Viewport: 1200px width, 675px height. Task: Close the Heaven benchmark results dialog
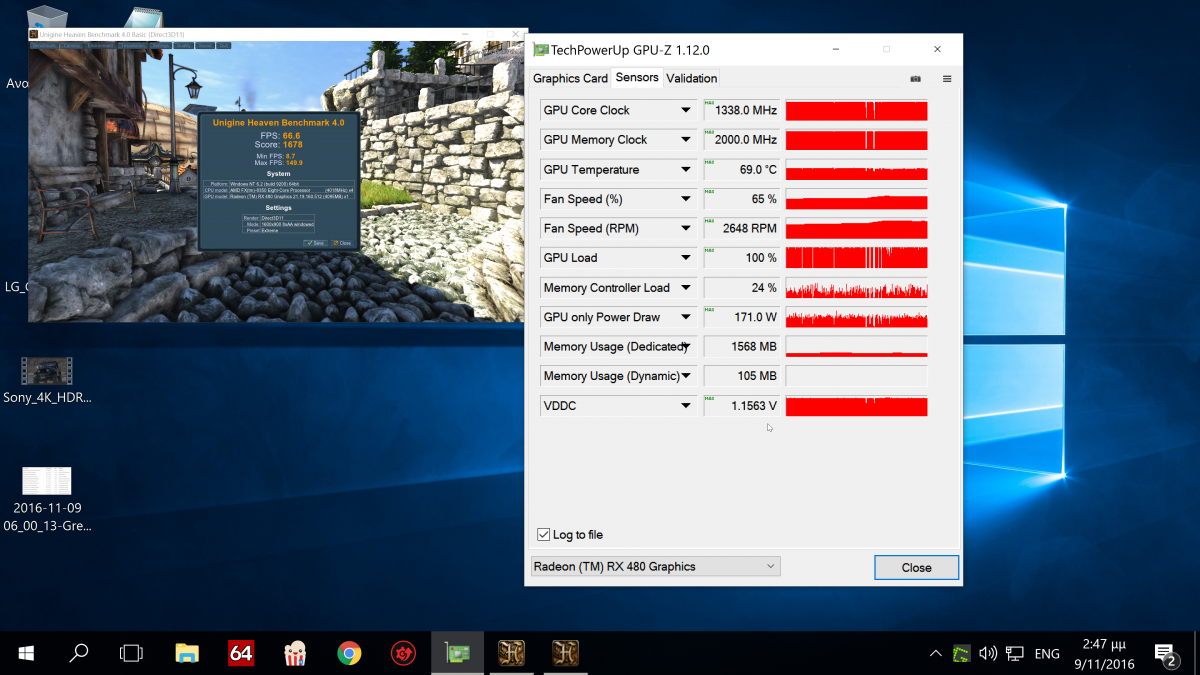pyautogui.click(x=342, y=243)
